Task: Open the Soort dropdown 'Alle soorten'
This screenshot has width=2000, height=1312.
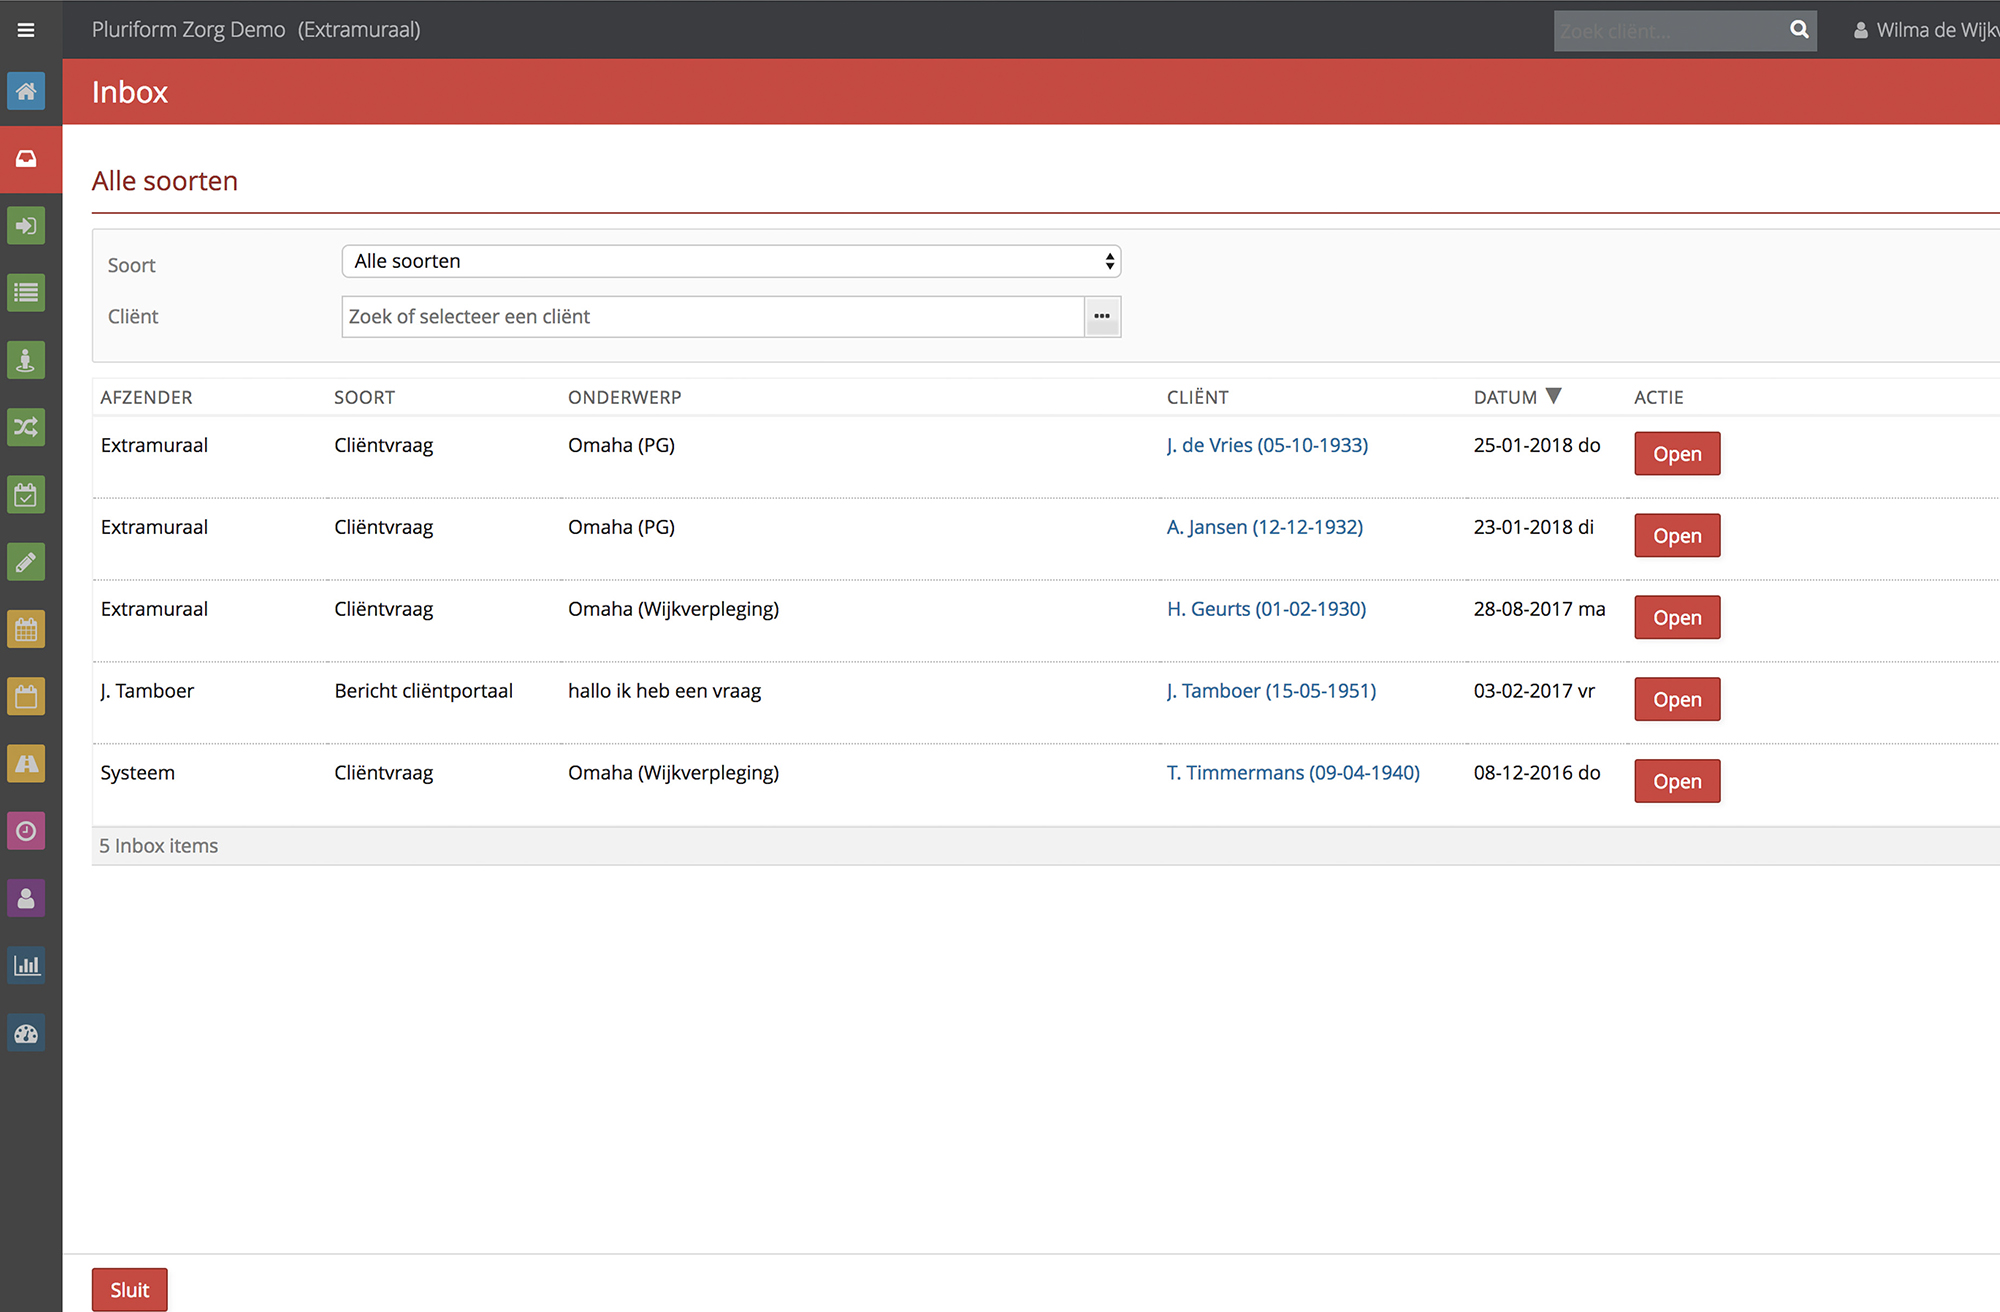Action: [x=731, y=261]
